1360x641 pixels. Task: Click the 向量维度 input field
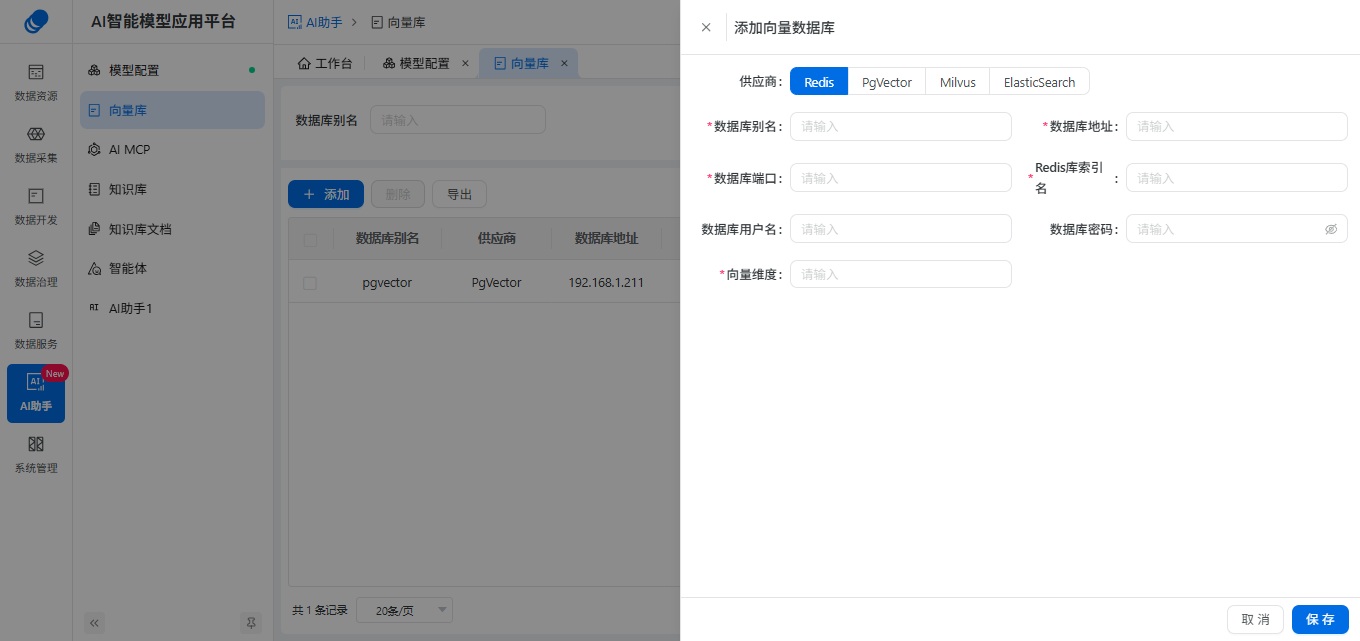(x=901, y=274)
